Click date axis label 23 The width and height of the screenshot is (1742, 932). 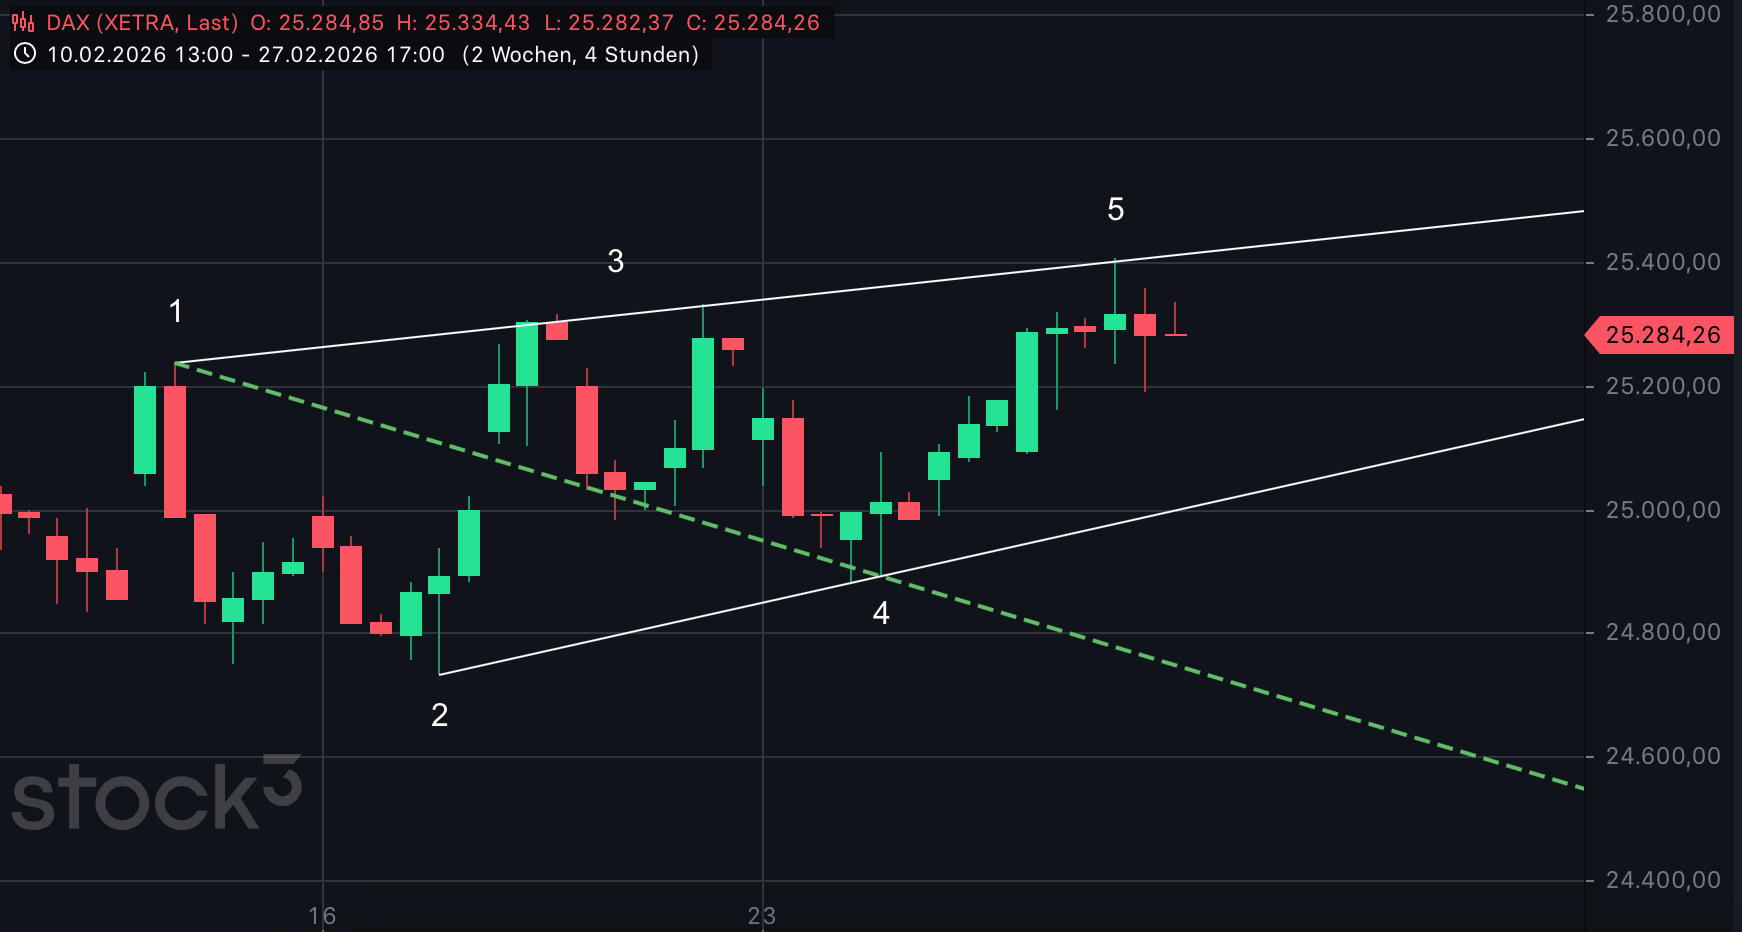(762, 915)
